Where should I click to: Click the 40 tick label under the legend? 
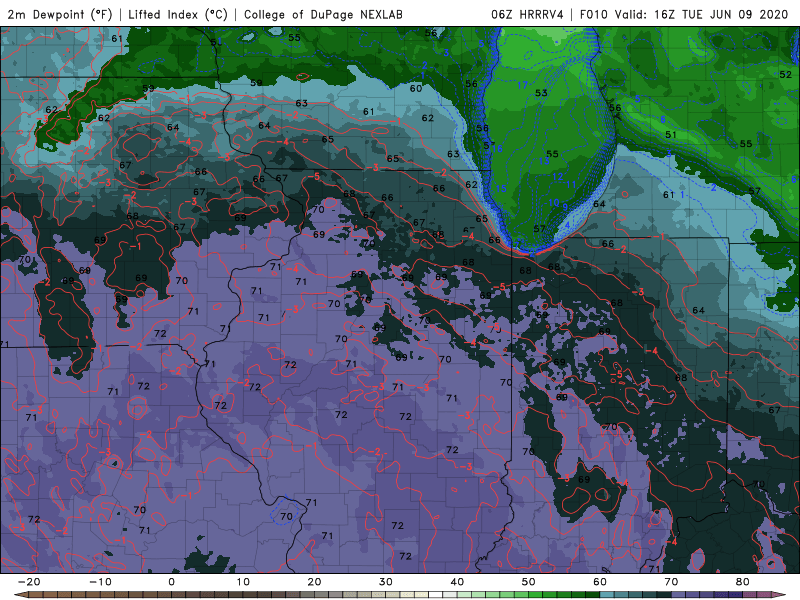tap(457, 582)
